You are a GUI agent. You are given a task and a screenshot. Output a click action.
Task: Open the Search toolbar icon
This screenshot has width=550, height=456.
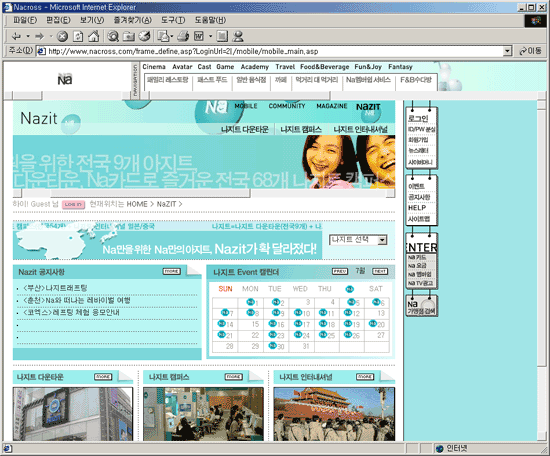(113, 36)
